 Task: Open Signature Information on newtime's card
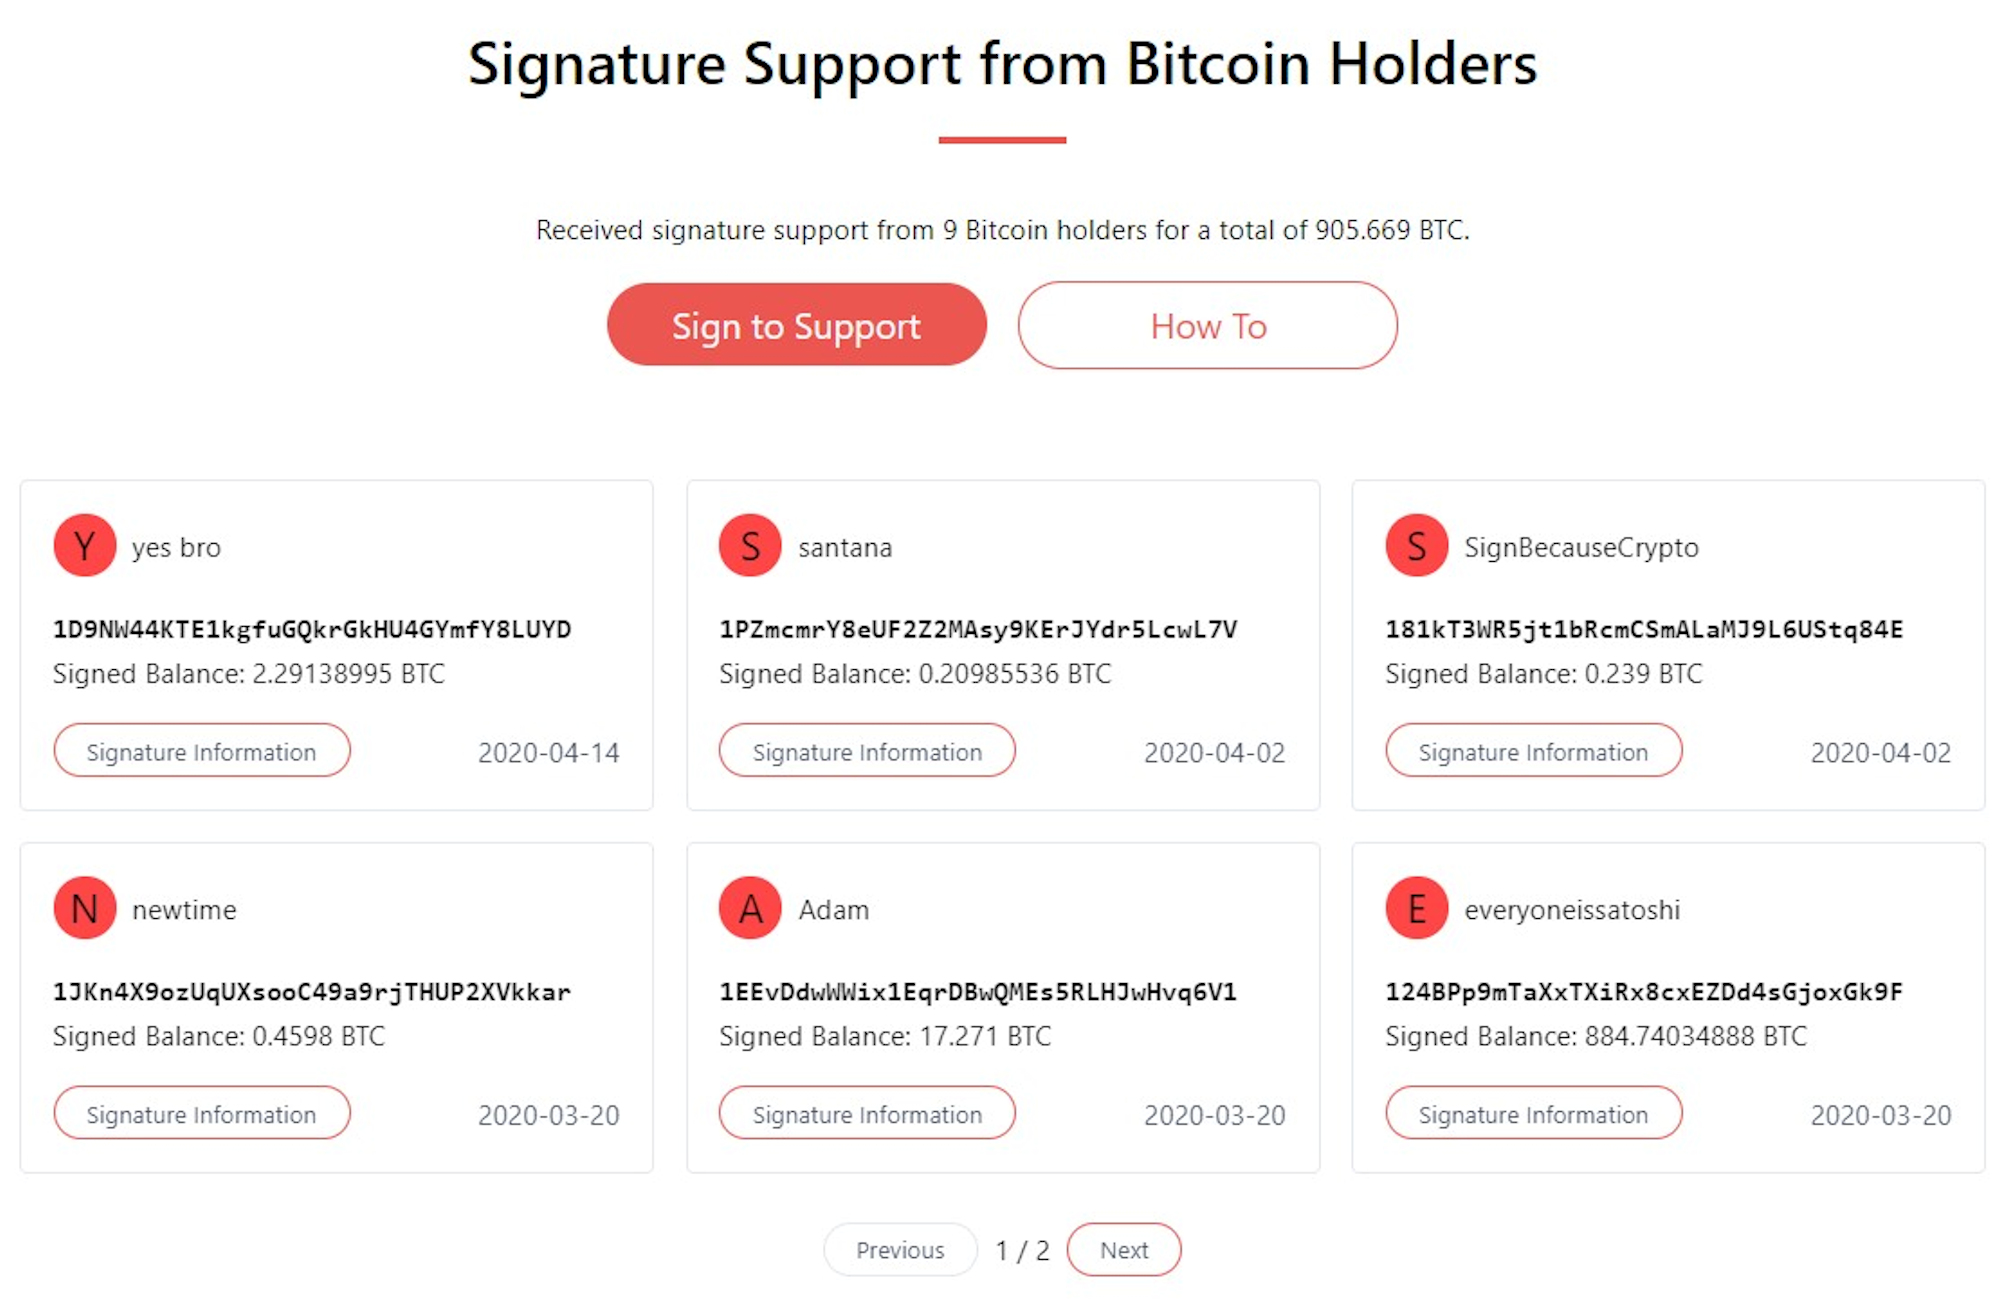(202, 1113)
